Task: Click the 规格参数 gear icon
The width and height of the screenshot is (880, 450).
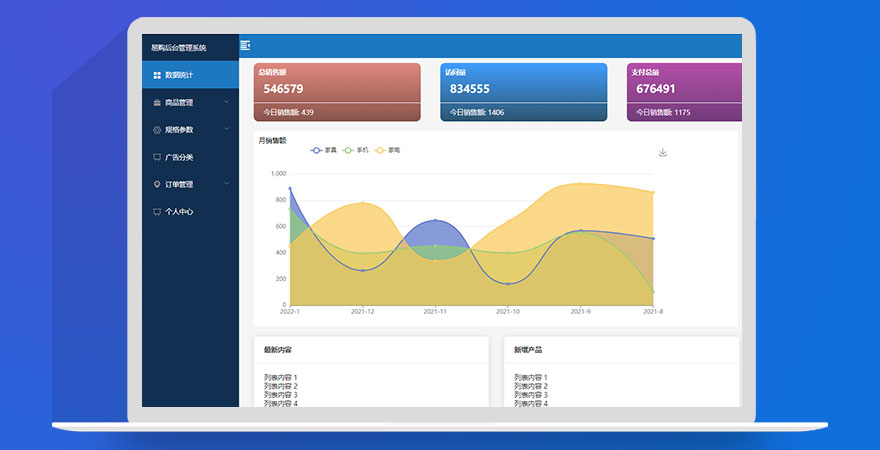Action: tap(157, 130)
